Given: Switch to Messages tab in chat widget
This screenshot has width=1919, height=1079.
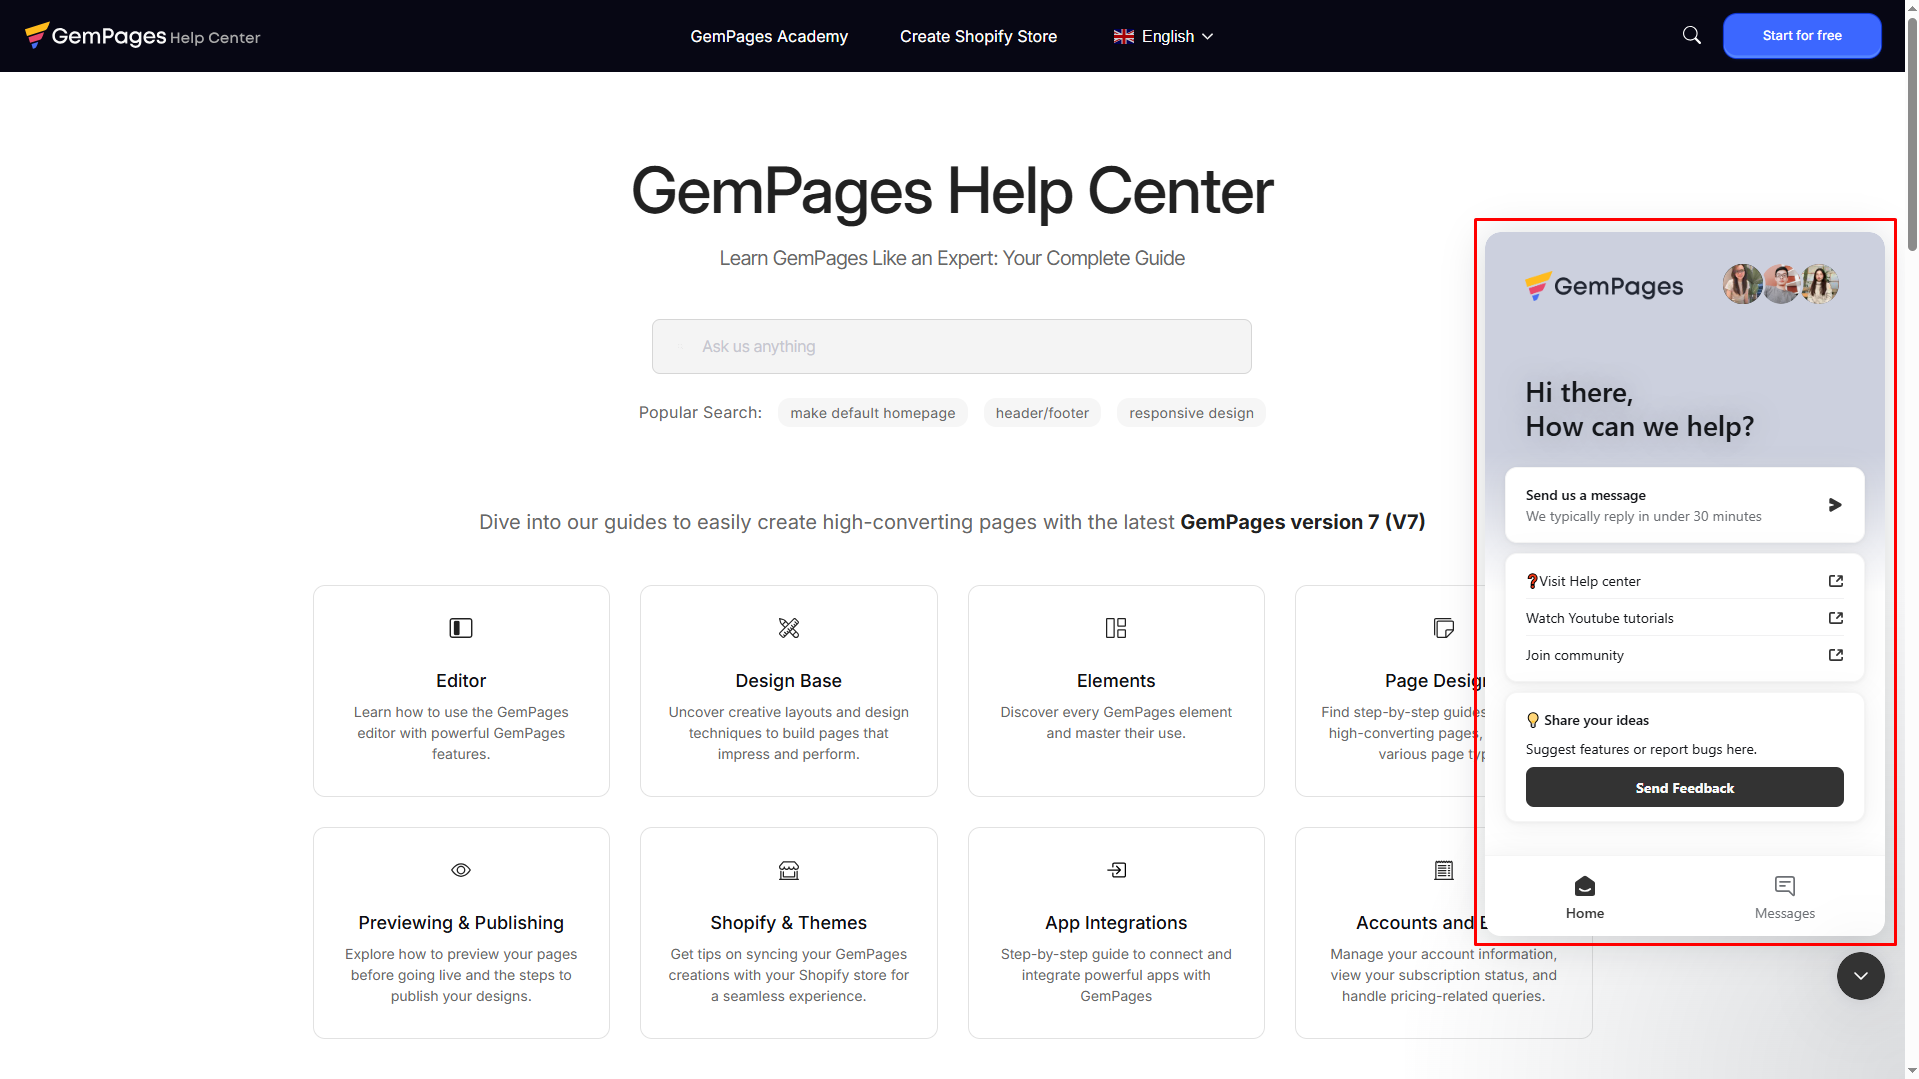Looking at the screenshot, I should pos(1784,896).
